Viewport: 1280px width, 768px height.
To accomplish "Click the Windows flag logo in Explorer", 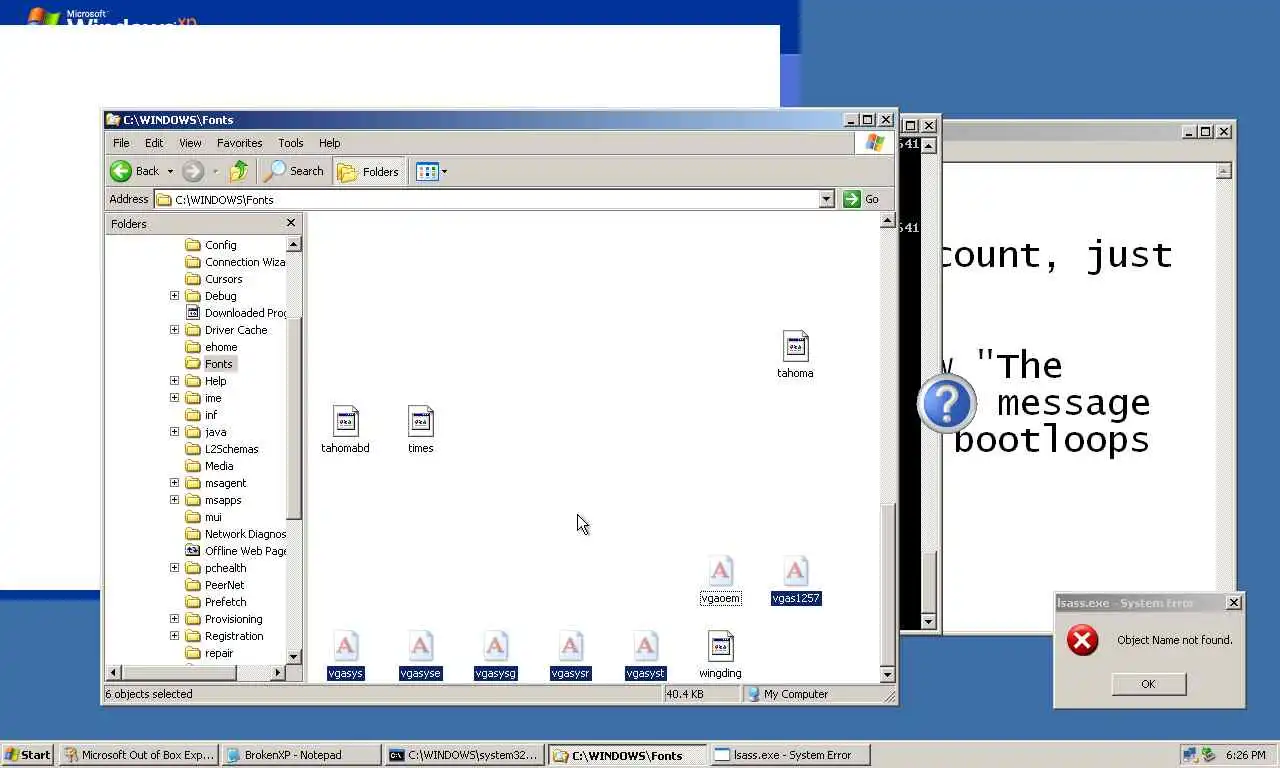I will pos(875,143).
